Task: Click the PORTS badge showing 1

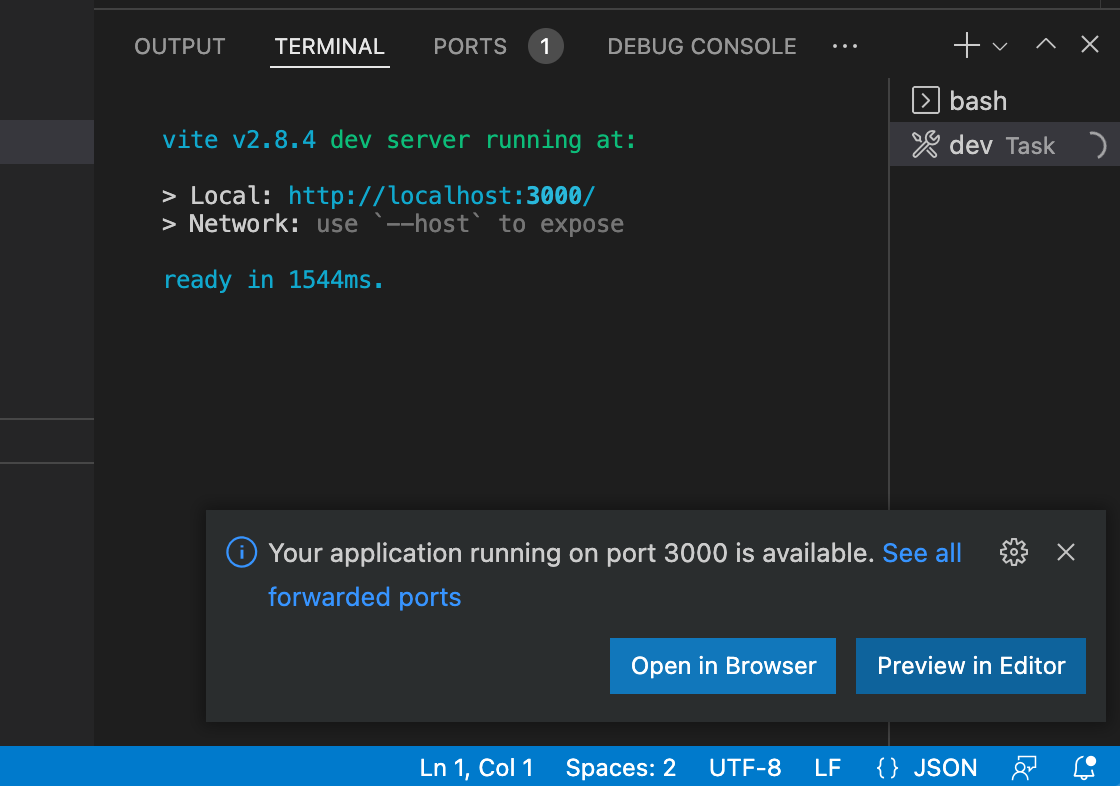Action: 546,46
